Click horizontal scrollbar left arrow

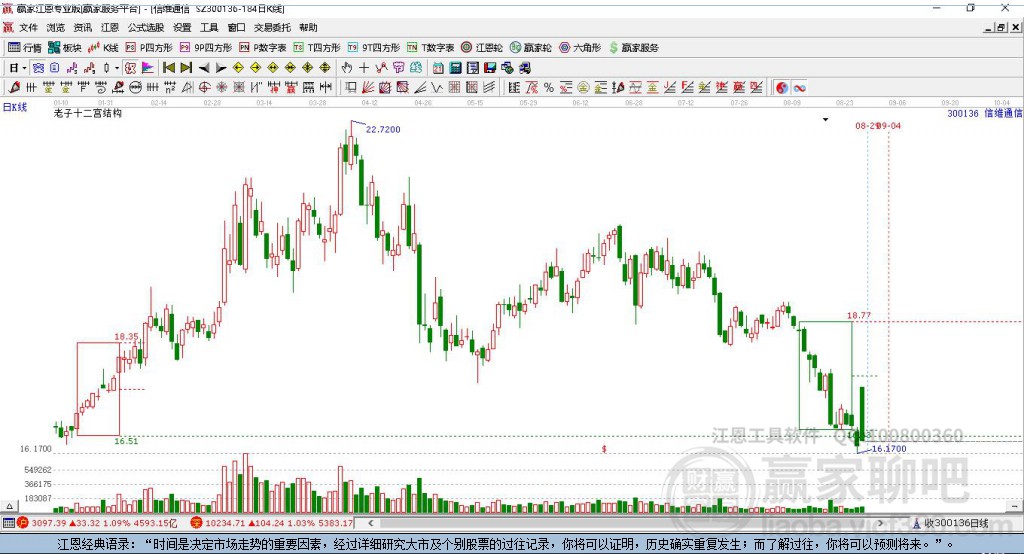tap(371, 523)
